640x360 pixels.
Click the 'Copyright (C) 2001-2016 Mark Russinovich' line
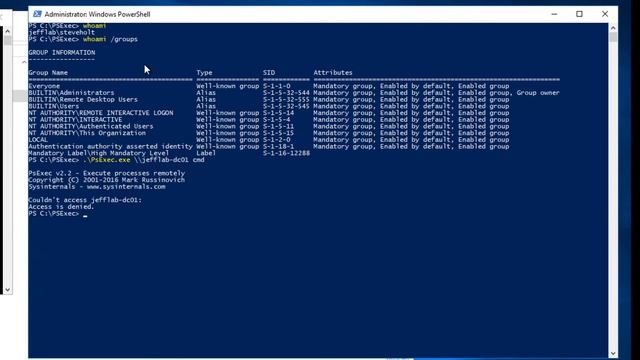(x=107, y=180)
